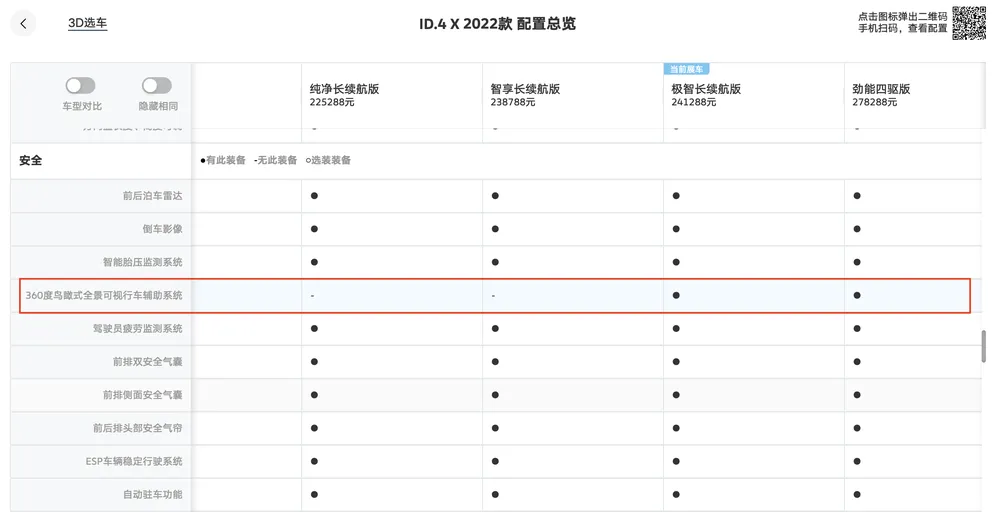This screenshot has width=1000, height=512.
Task: Click 360度 dot cell under 劲能四驱版
Action: 857,295
